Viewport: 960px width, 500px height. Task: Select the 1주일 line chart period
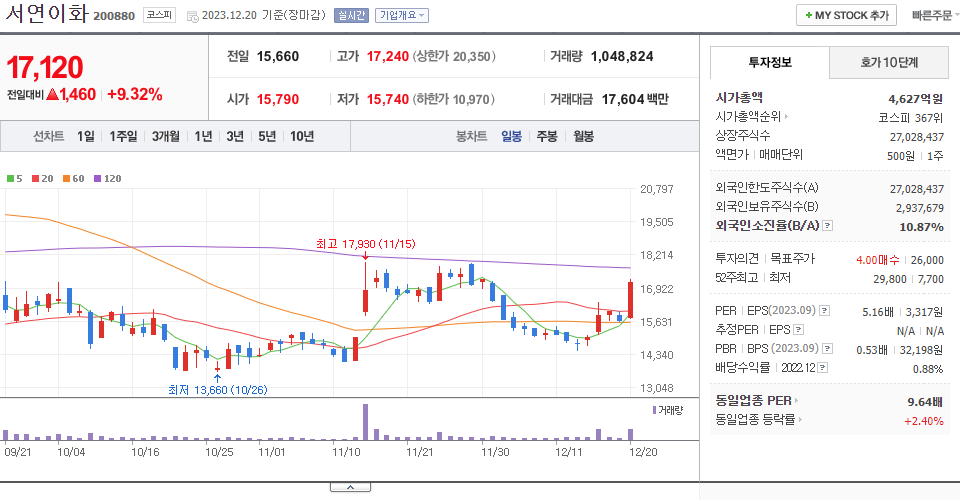pos(123,136)
